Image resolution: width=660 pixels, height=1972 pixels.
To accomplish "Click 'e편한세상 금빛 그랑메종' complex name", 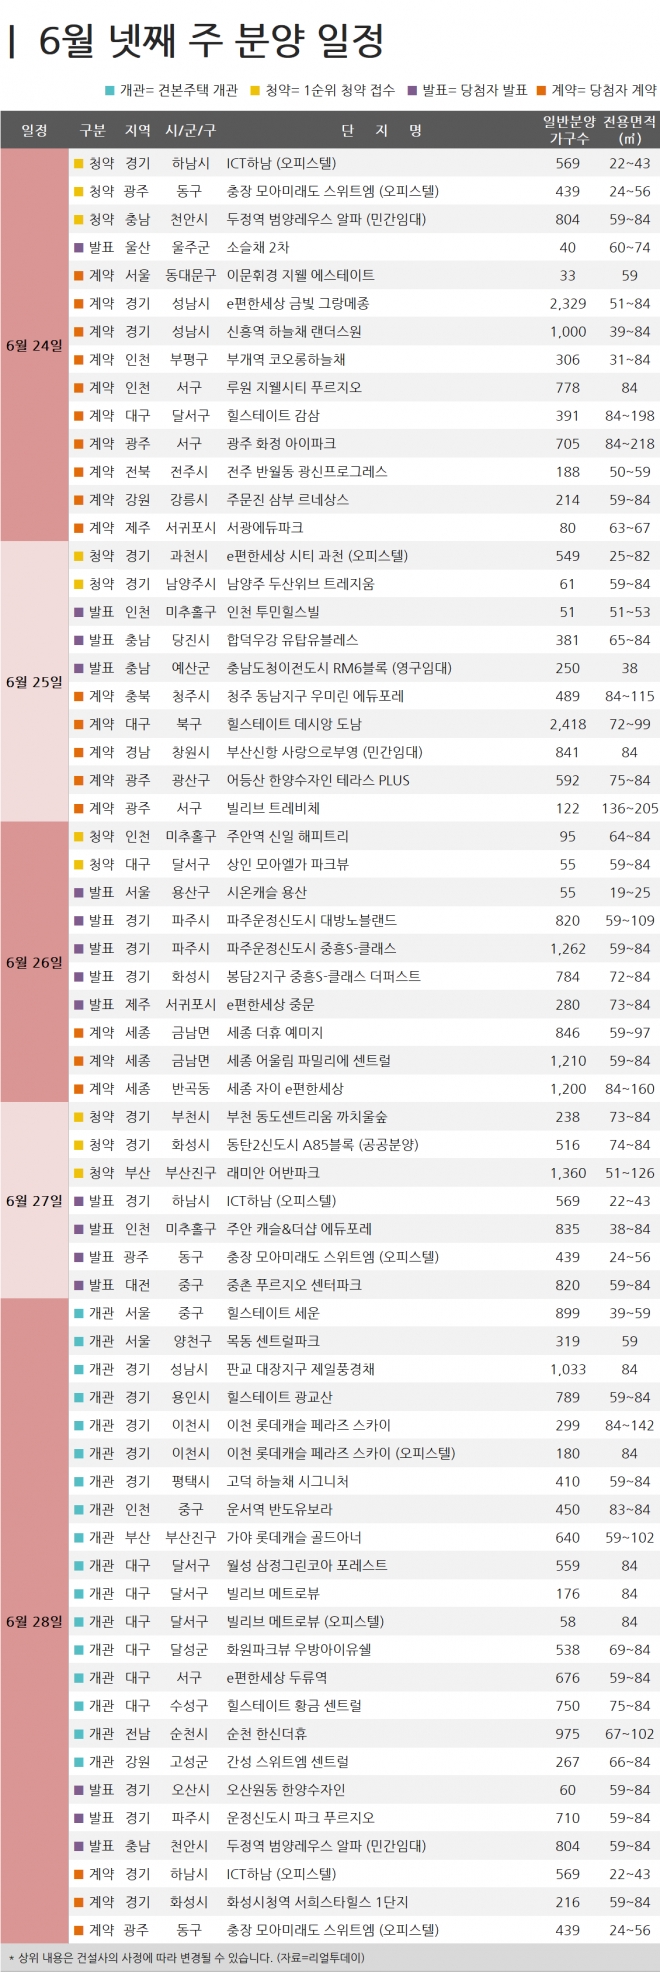I will tap(298, 303).
